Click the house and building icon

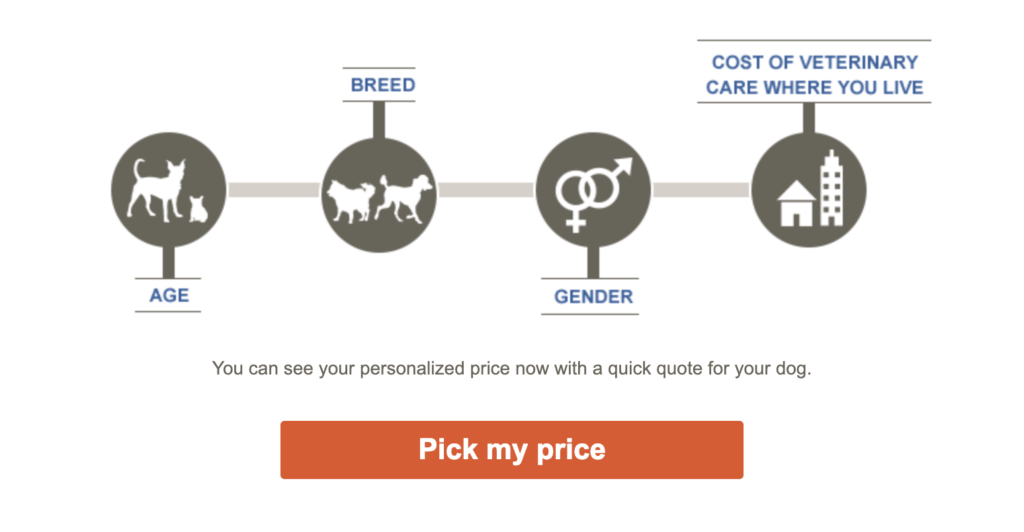click(808, 189)
